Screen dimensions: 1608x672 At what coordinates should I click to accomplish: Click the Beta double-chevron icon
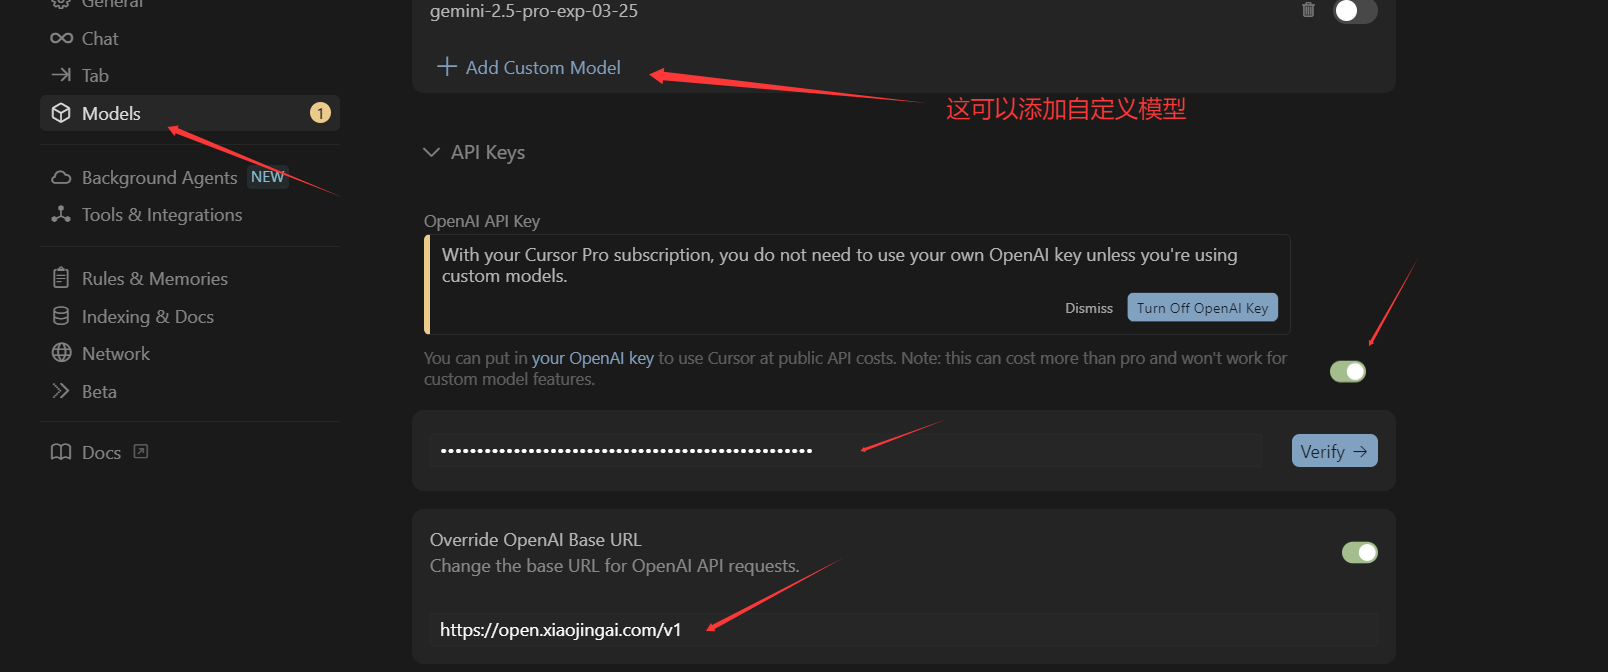(x=61, y=391)
